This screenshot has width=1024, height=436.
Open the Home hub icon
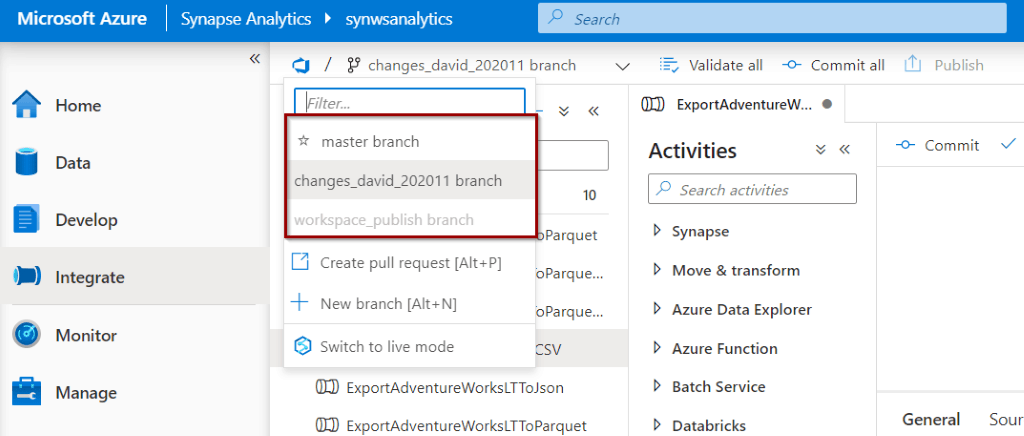(27, 105)
